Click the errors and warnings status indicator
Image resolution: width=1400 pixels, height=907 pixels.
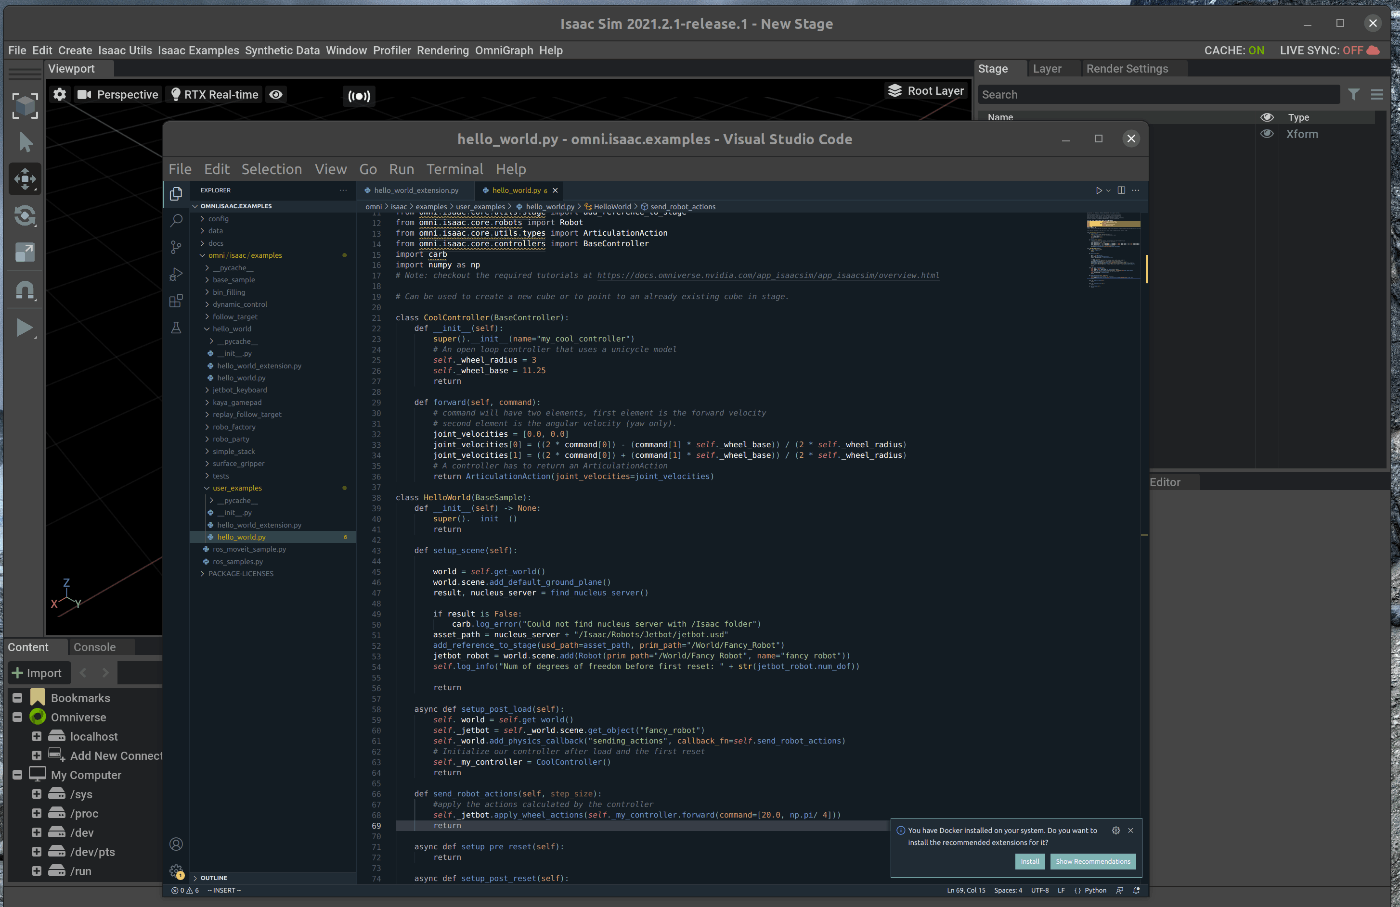[x=185, y=890]
